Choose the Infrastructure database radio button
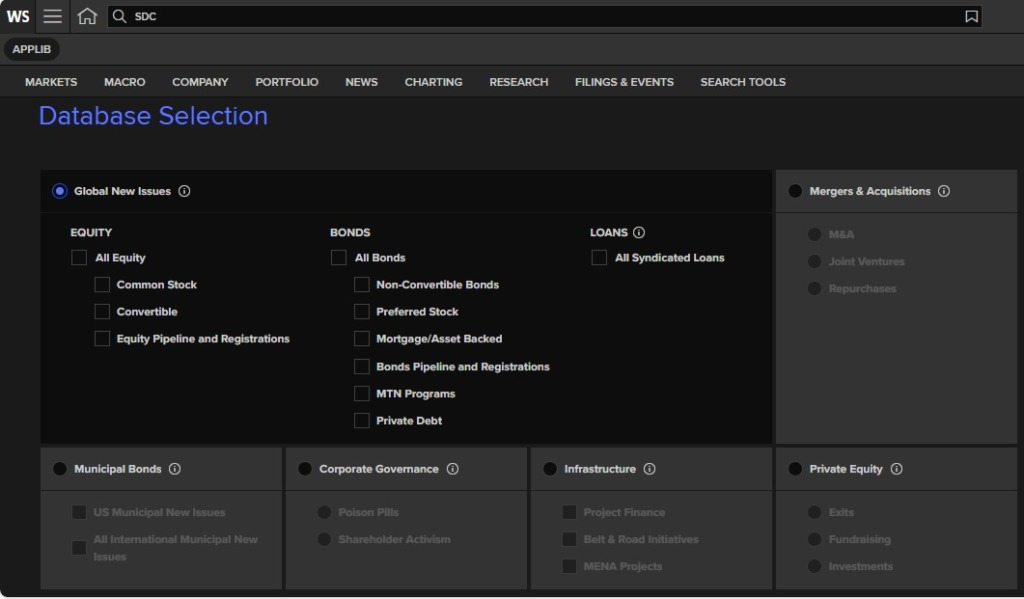Viewport: 1024px width, 599px height. pyautogui.click(x=550, y=469)
